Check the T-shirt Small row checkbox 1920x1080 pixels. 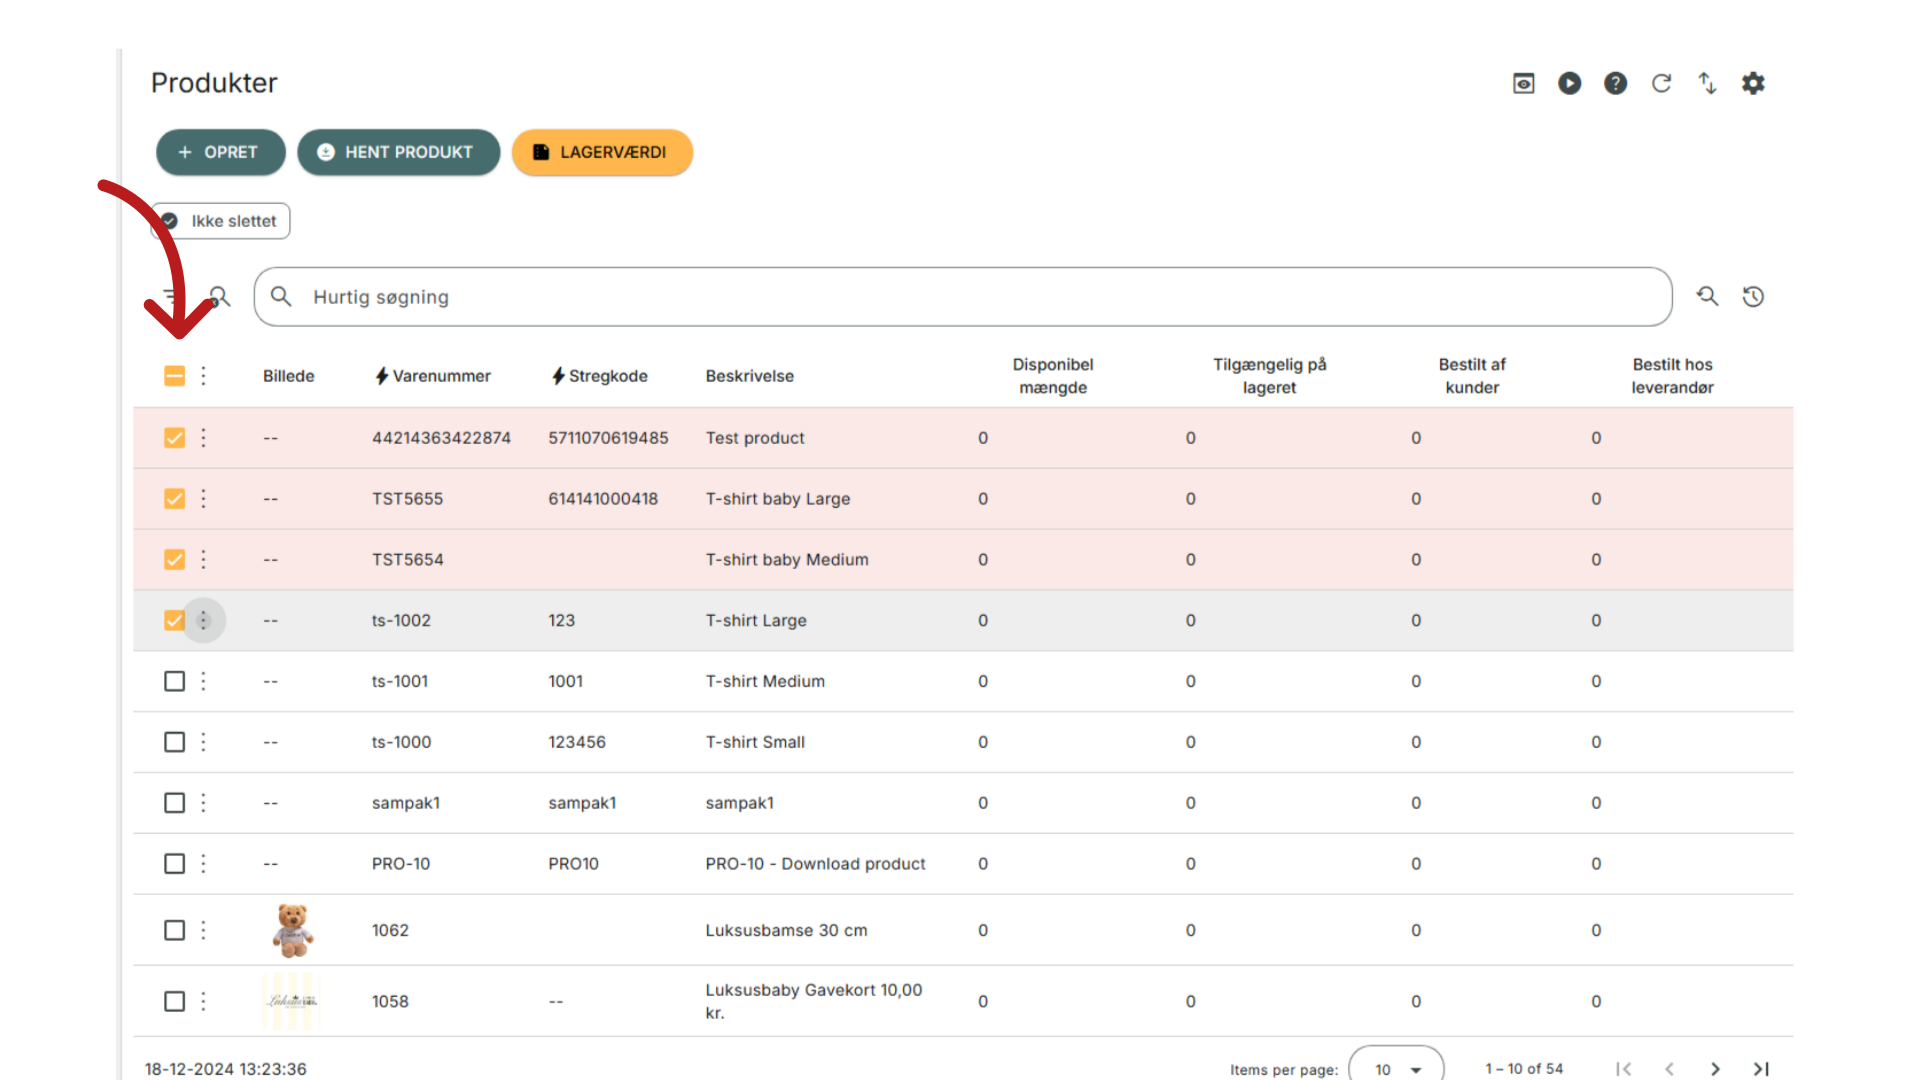click(x=174, y=742)
